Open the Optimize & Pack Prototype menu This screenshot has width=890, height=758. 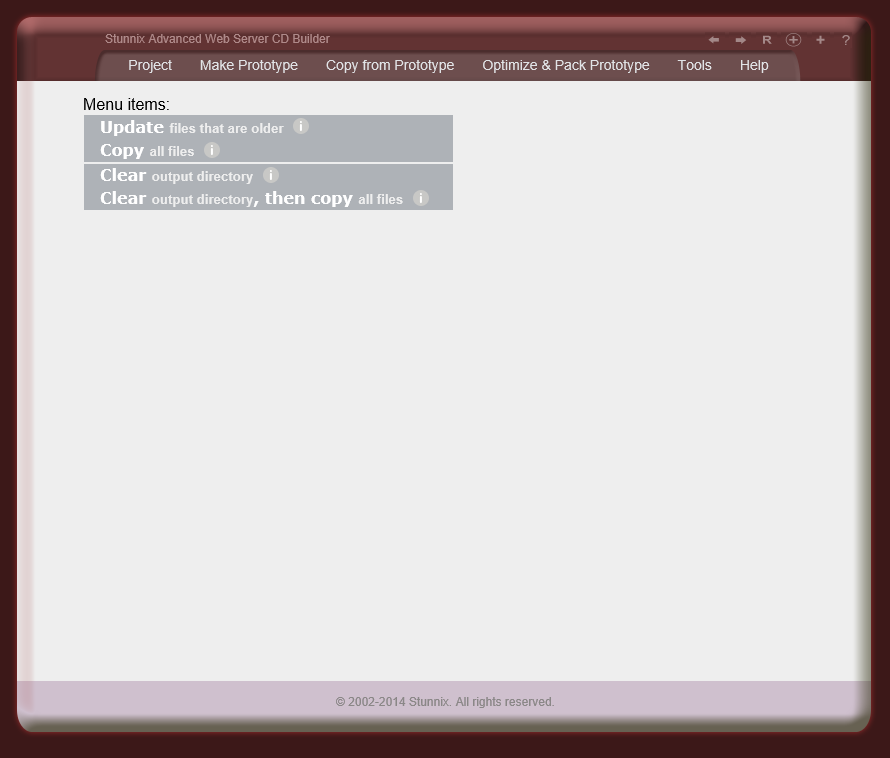[566, 65]
